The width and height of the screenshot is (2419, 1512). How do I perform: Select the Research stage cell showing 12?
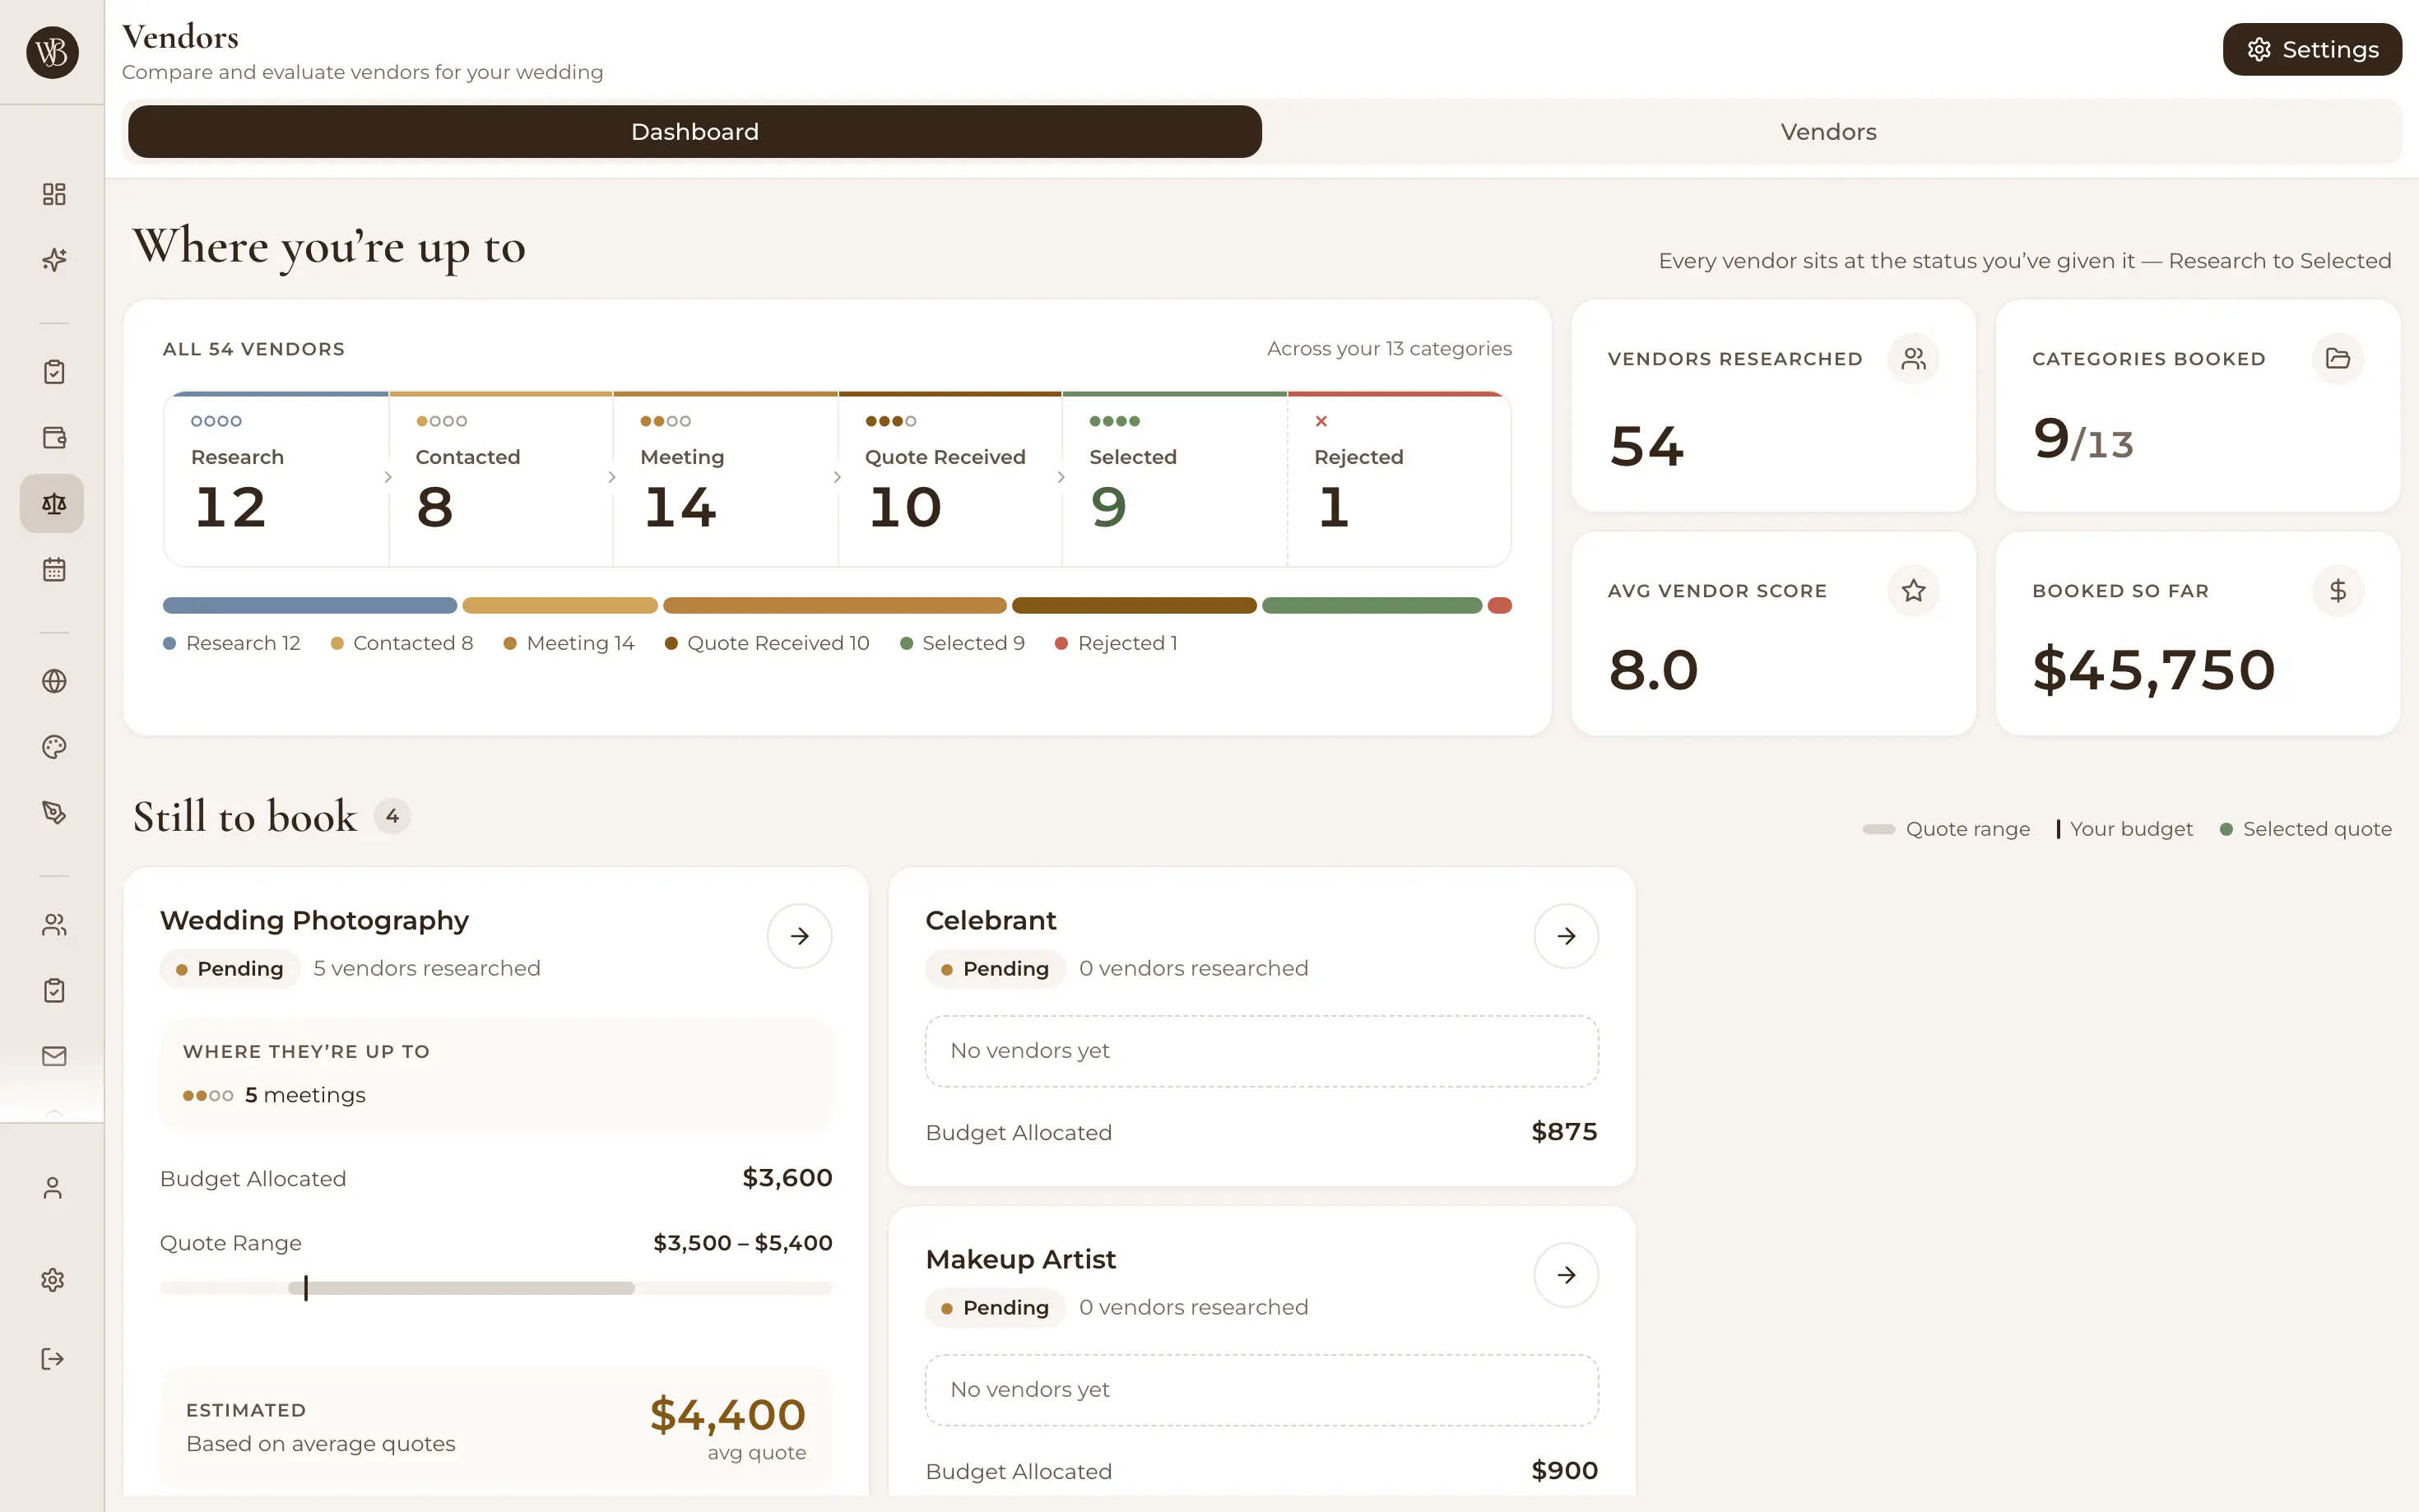[x=276, y=480]
